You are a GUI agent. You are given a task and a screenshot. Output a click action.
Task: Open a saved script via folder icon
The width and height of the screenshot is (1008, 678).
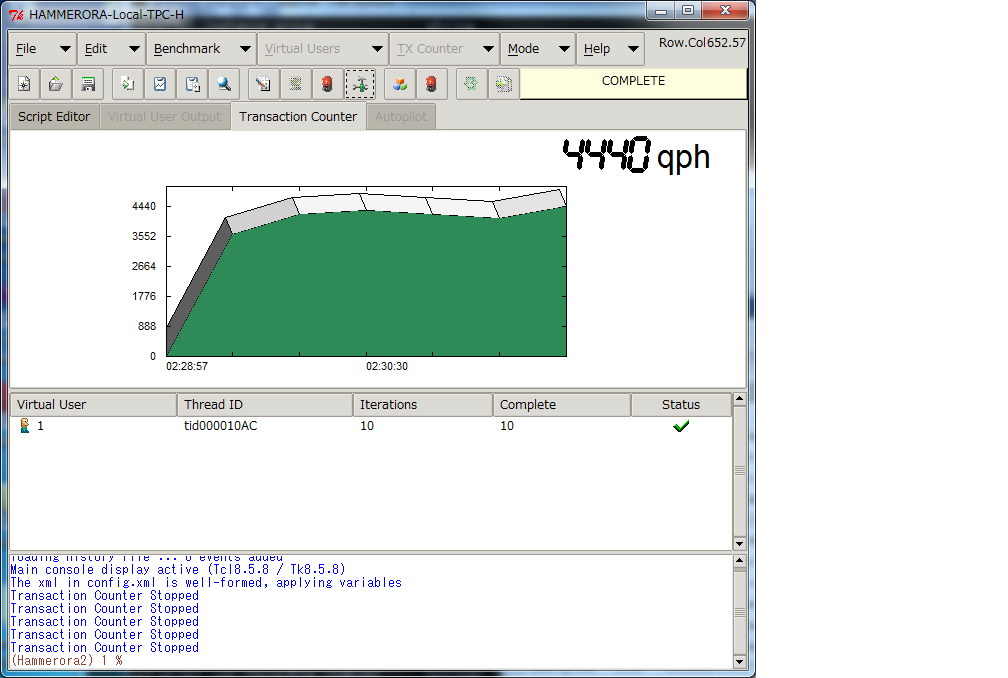coord(55,84)
